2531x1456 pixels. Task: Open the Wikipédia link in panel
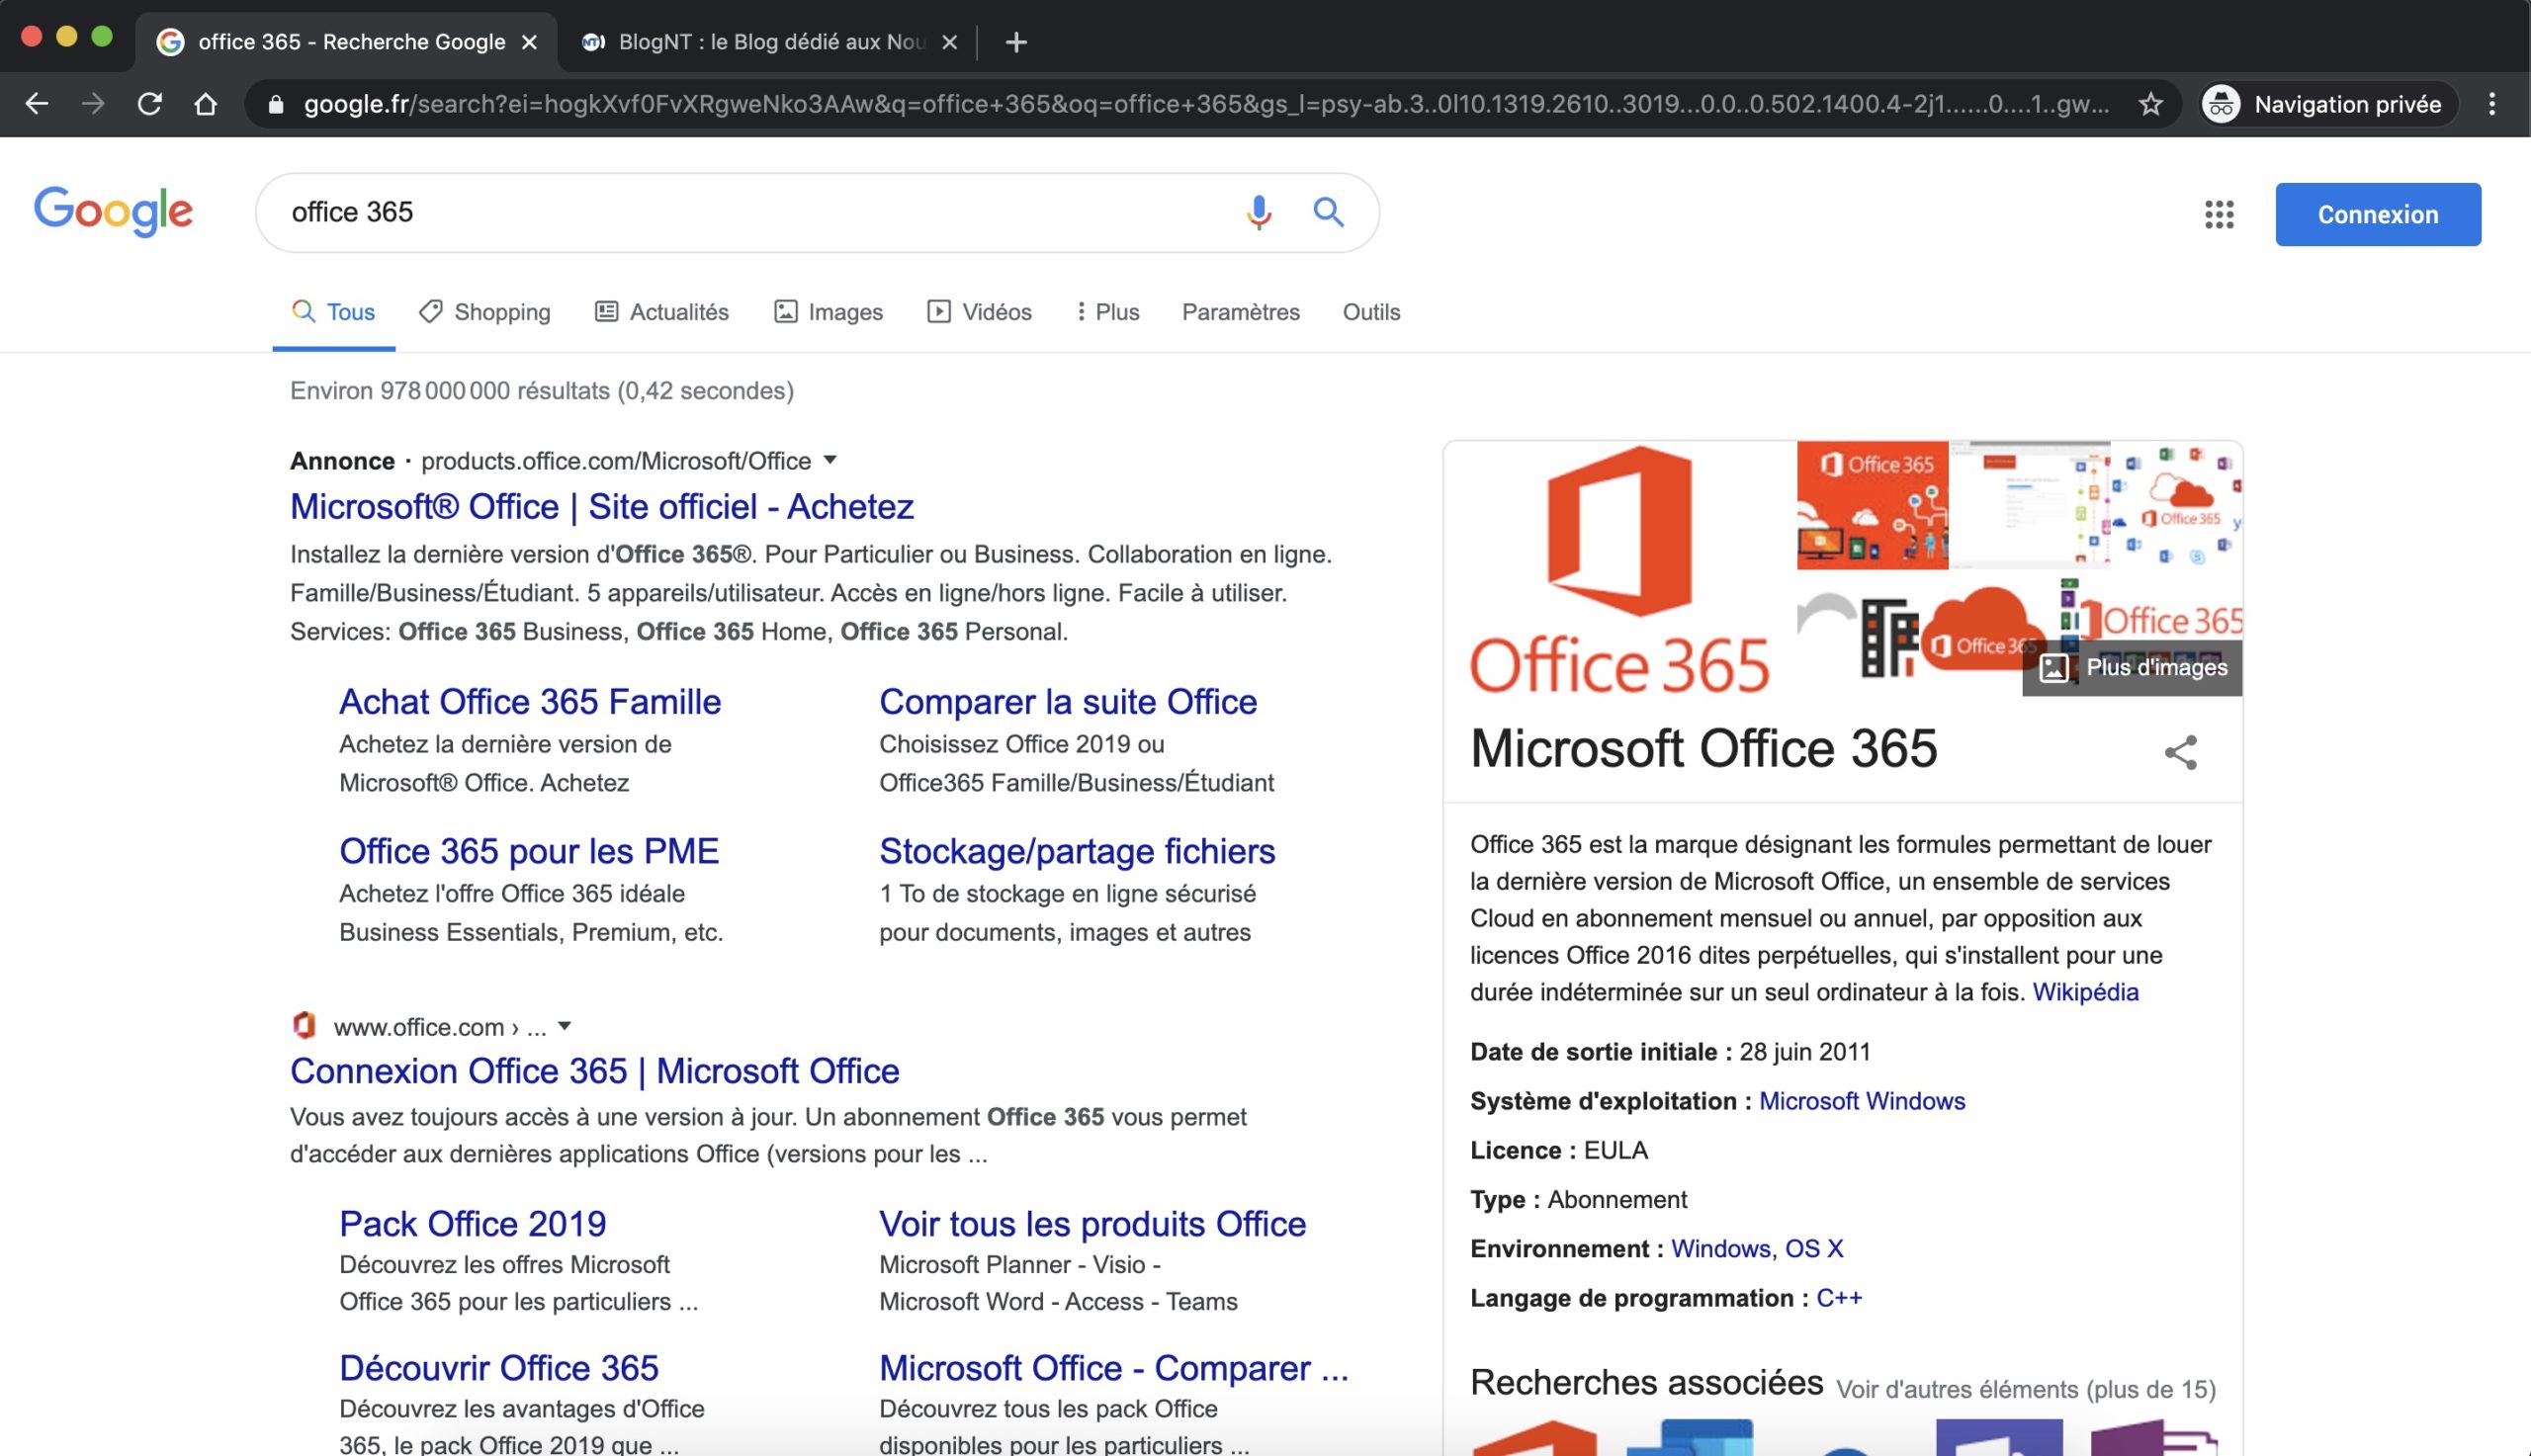pos(2085,992)
